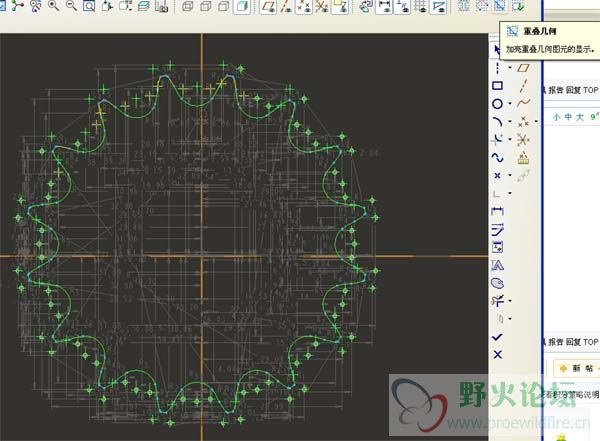Accept the sketch with the checkmark
This screenshot has height=441, width=600.
tap(497, 337)
